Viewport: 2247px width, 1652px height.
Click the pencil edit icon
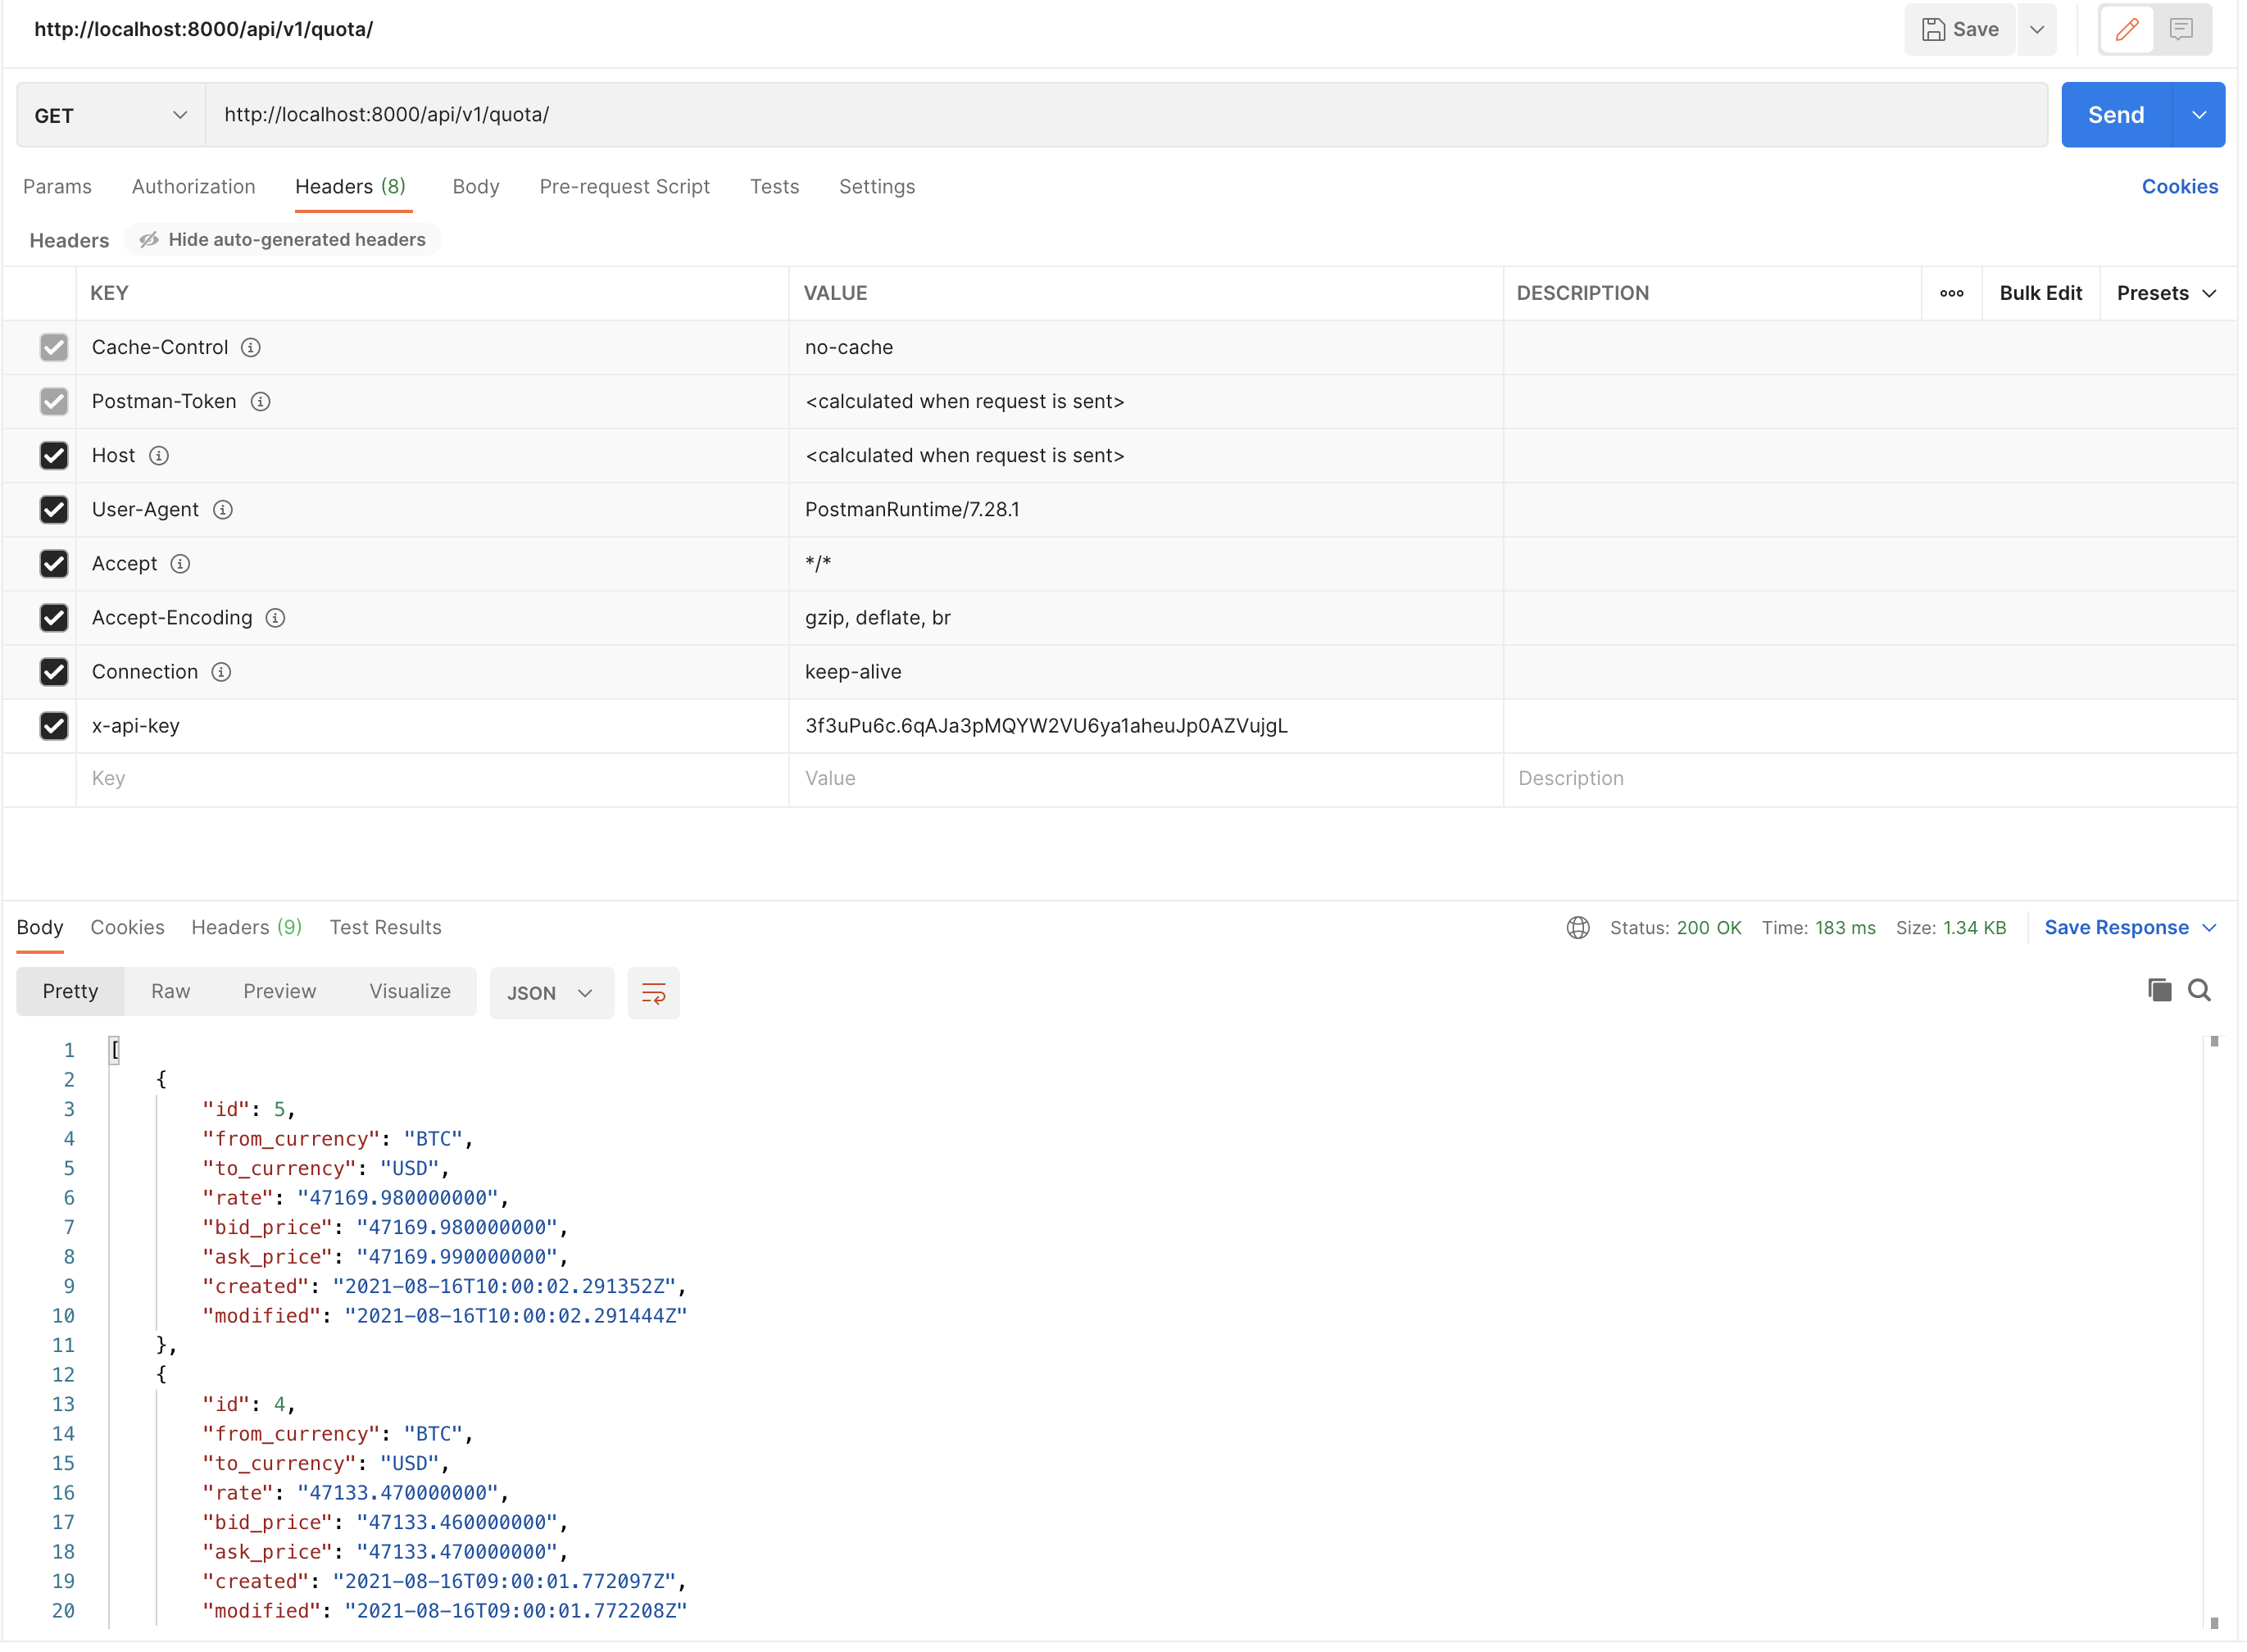(x=2126, y=29)
